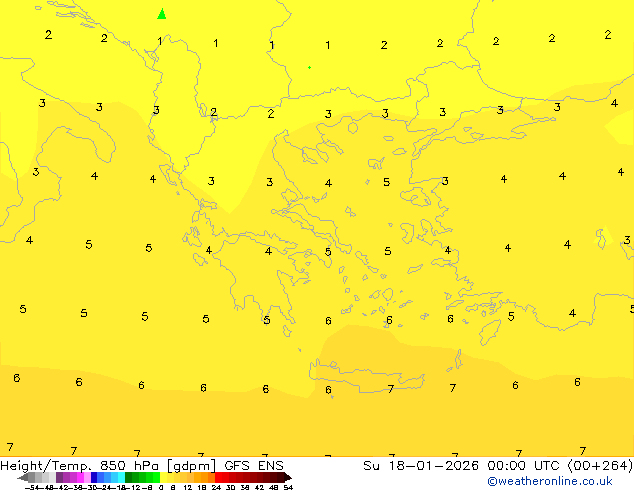The image size is (634, 490).
Task: Select the '(00+264)' forecast hour text
Action: 600,466
